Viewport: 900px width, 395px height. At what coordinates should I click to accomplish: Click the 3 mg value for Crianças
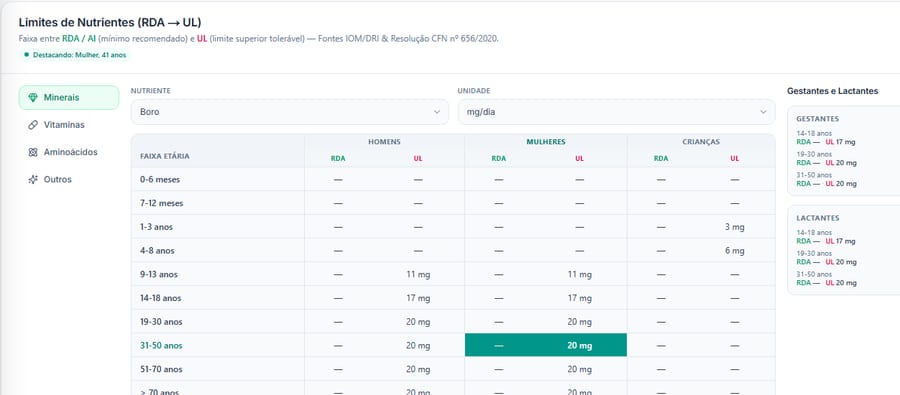tap(735, 227)
